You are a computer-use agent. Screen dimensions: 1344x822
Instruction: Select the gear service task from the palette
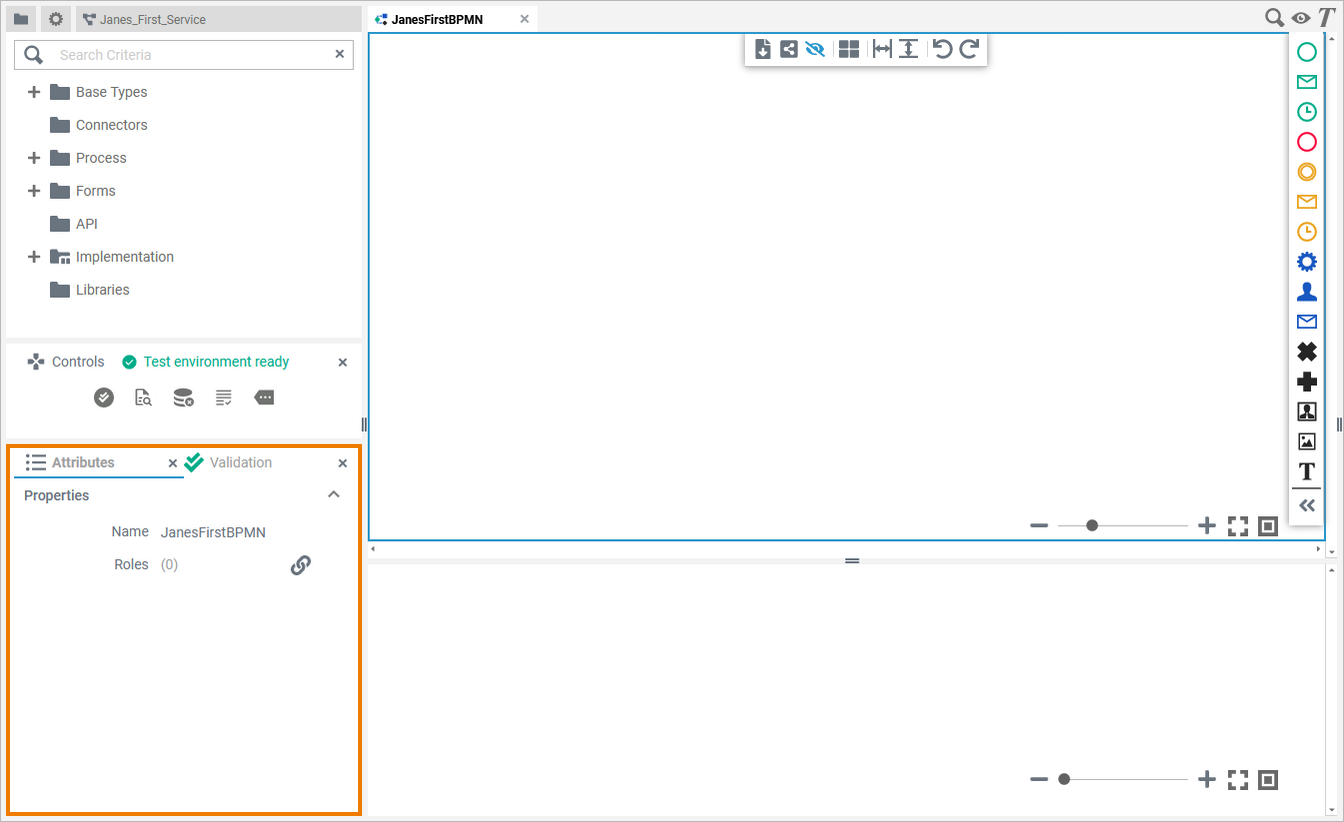pyautogui.click(x=1306, y=261)
